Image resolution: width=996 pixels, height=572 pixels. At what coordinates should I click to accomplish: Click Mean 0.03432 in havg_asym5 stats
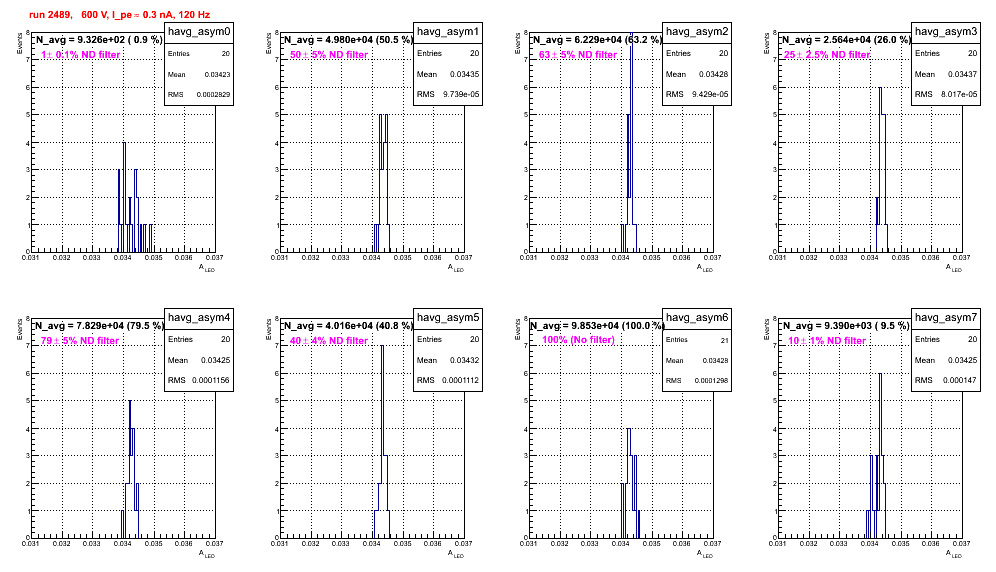coord(448,360)
